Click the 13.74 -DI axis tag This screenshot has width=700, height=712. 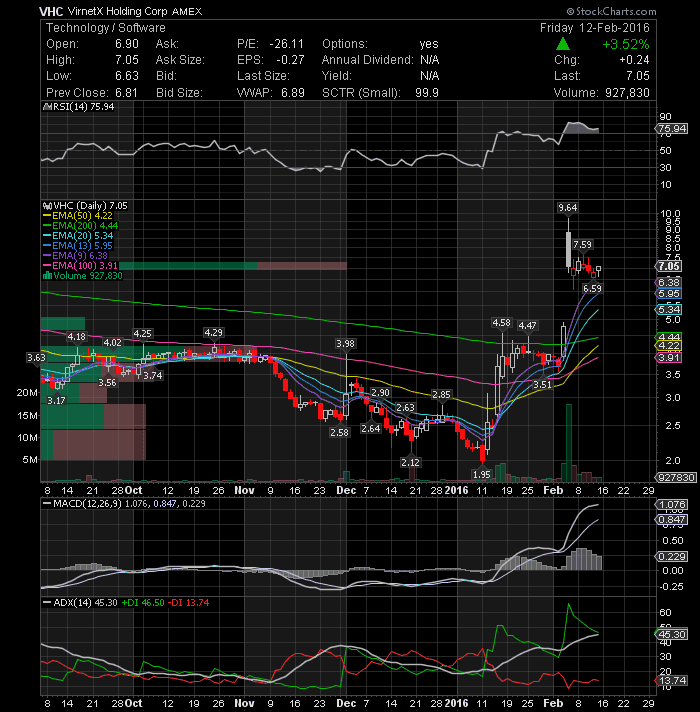click(671, 680)
